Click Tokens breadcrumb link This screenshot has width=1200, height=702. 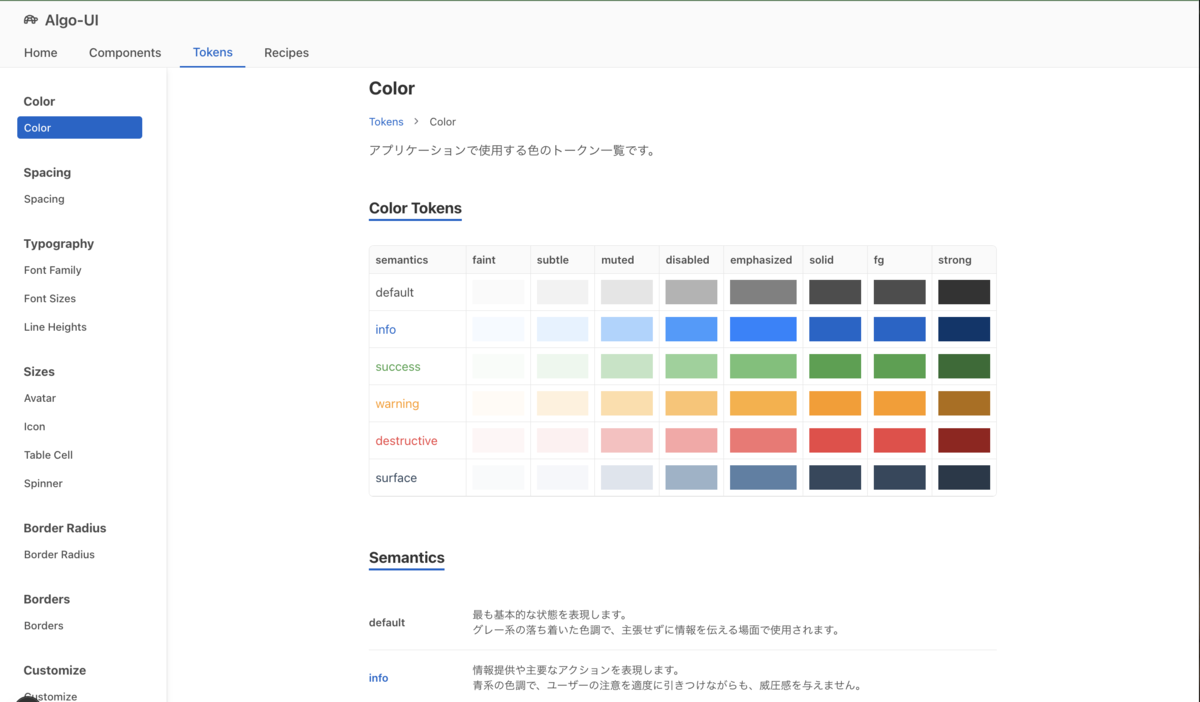point(386,122)
